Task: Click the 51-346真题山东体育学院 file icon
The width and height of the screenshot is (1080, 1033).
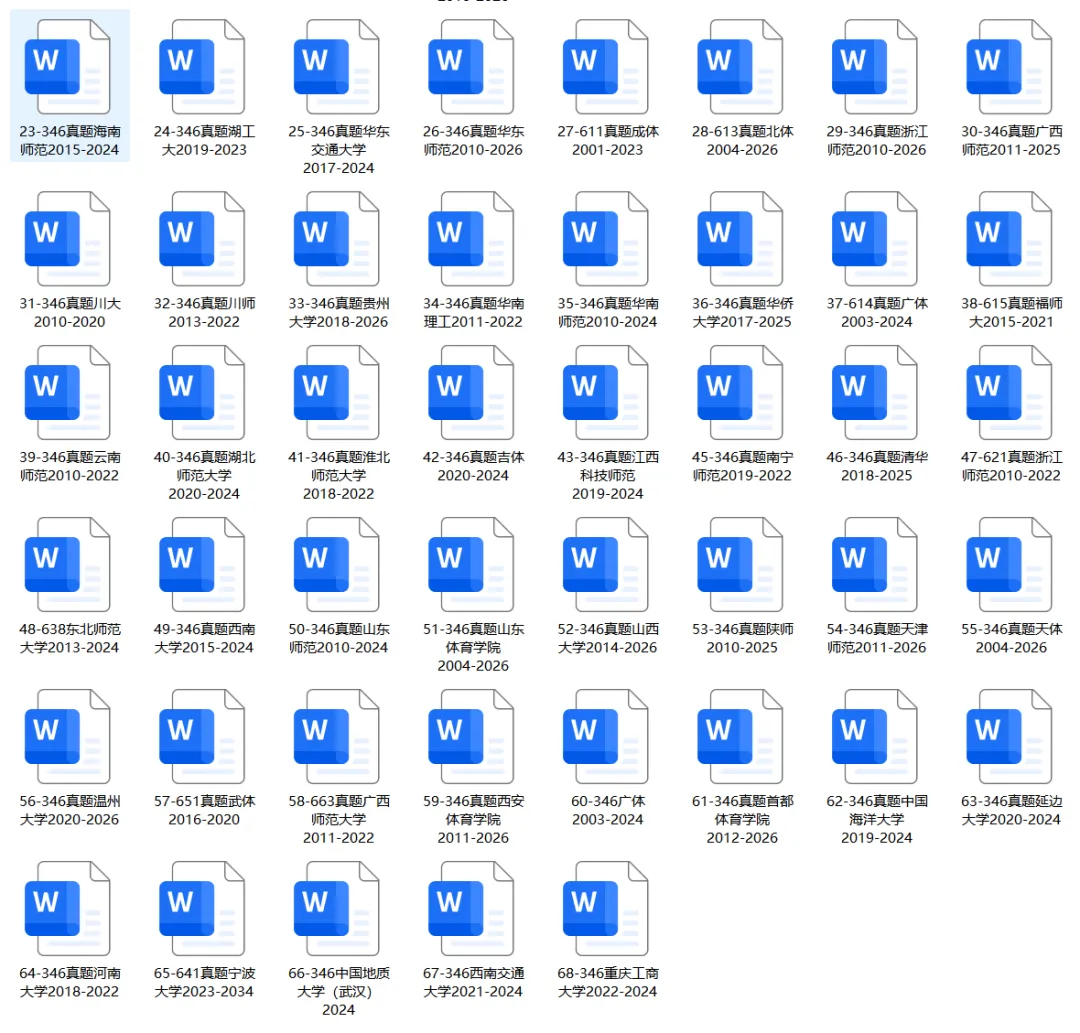Action: [x=471, y=565]
